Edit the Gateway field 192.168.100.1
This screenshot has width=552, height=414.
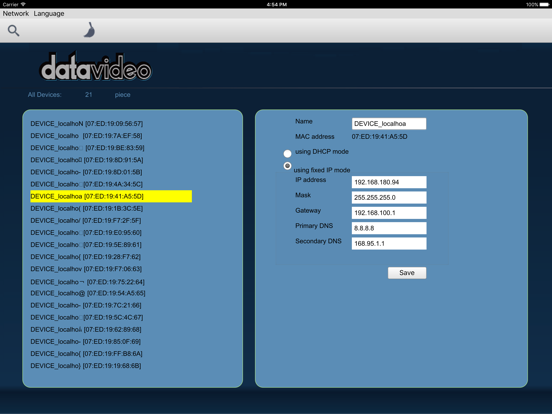pyautogui.click(x=389, y=213)
